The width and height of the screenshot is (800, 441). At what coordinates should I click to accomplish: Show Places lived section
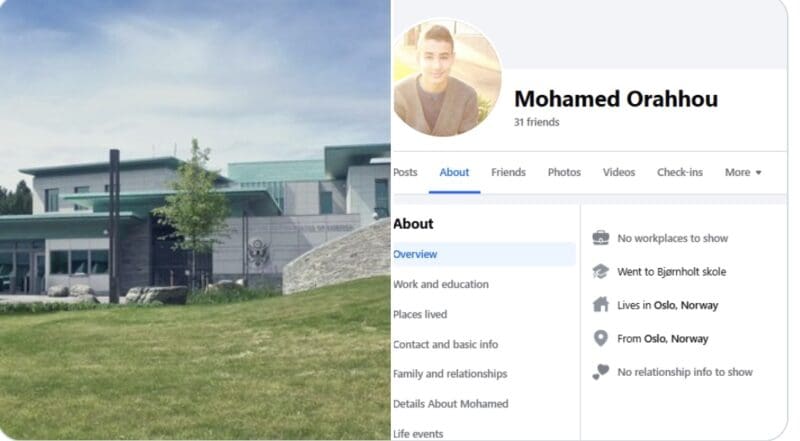coord(420,314)
